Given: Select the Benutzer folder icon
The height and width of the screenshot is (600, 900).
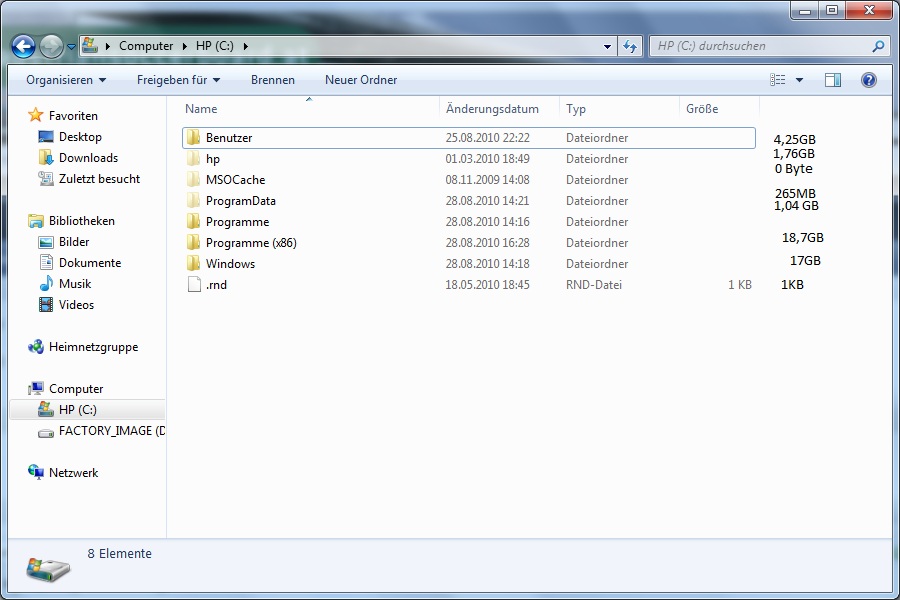Looking at the screenshot, I should click(x=194, y=137).
